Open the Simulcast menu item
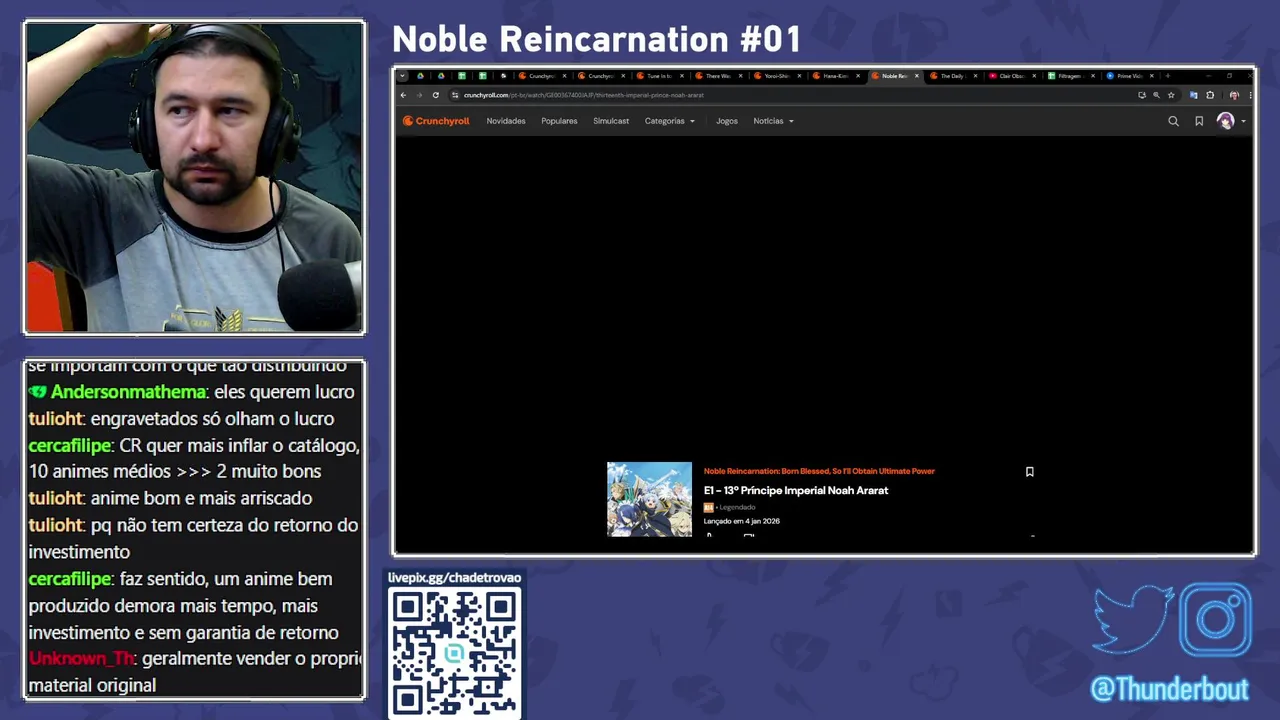The width and height of the screenshot is (1280, 720). tap(611, 121)
